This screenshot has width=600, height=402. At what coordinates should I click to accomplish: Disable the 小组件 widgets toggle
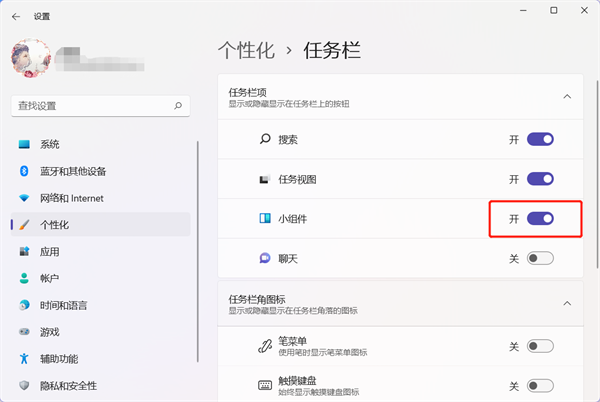(x=540, y=218)
